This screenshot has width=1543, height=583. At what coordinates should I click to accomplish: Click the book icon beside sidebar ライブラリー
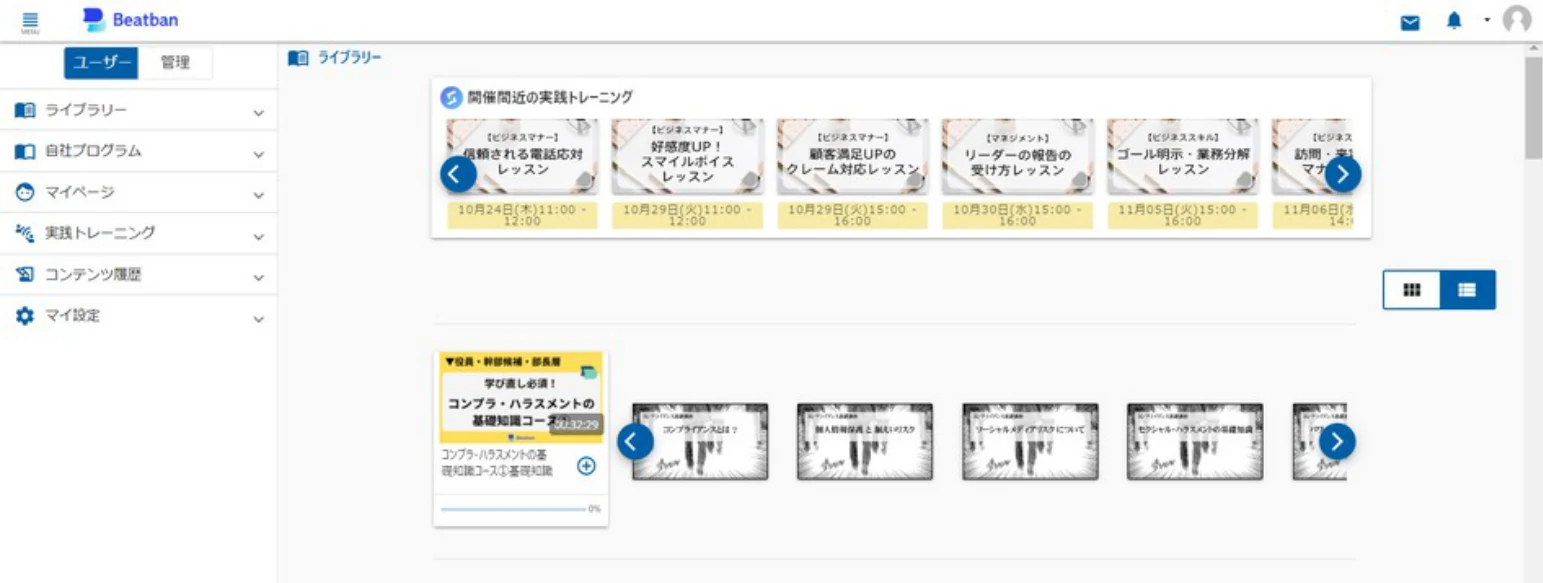(25, 110)
